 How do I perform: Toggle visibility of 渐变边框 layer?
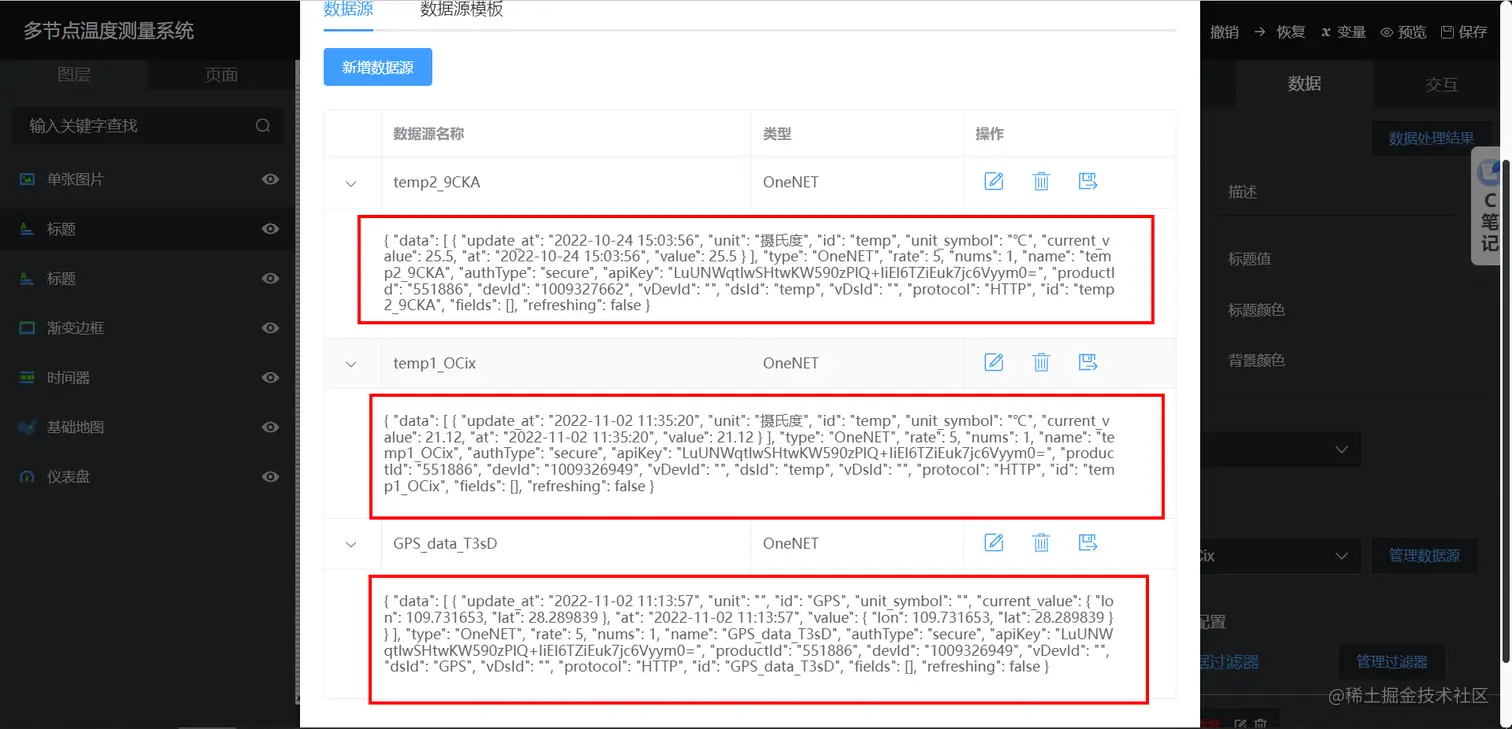click(x=270, y=328)
